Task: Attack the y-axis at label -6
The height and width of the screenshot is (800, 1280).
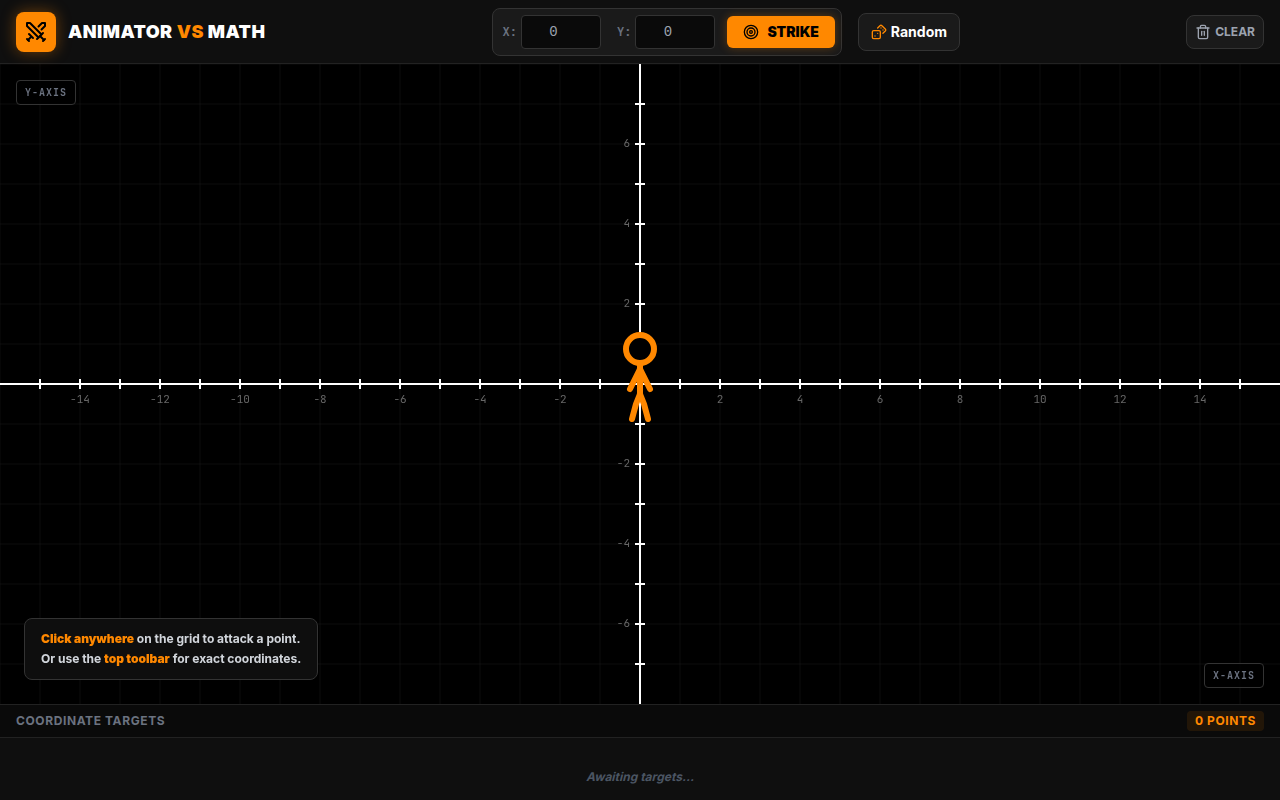Action: click(x=640, y=624)
